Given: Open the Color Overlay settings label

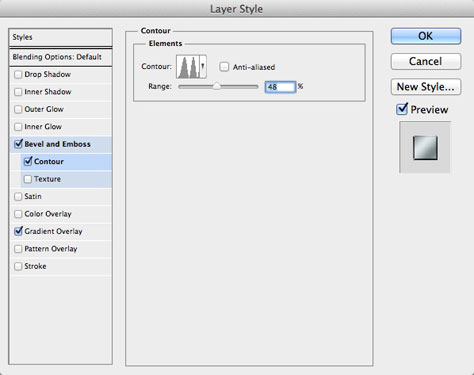Looking at the screenshot, I should tap(48, 214).
